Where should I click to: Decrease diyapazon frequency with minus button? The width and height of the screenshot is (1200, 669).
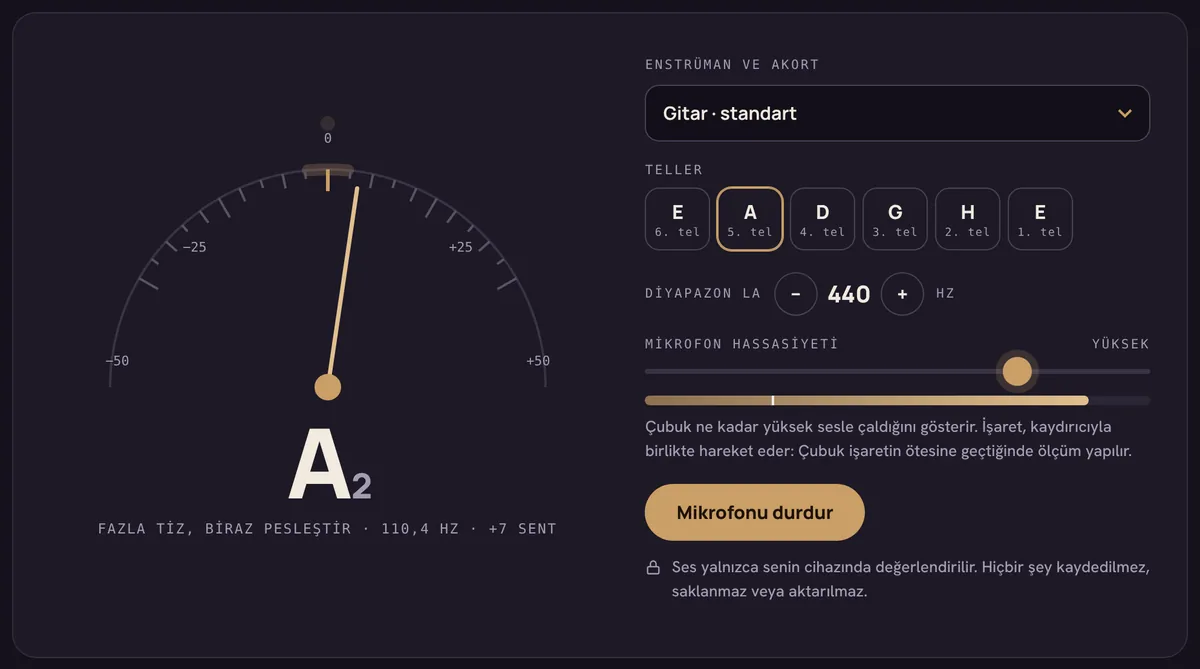coord(796,294)
